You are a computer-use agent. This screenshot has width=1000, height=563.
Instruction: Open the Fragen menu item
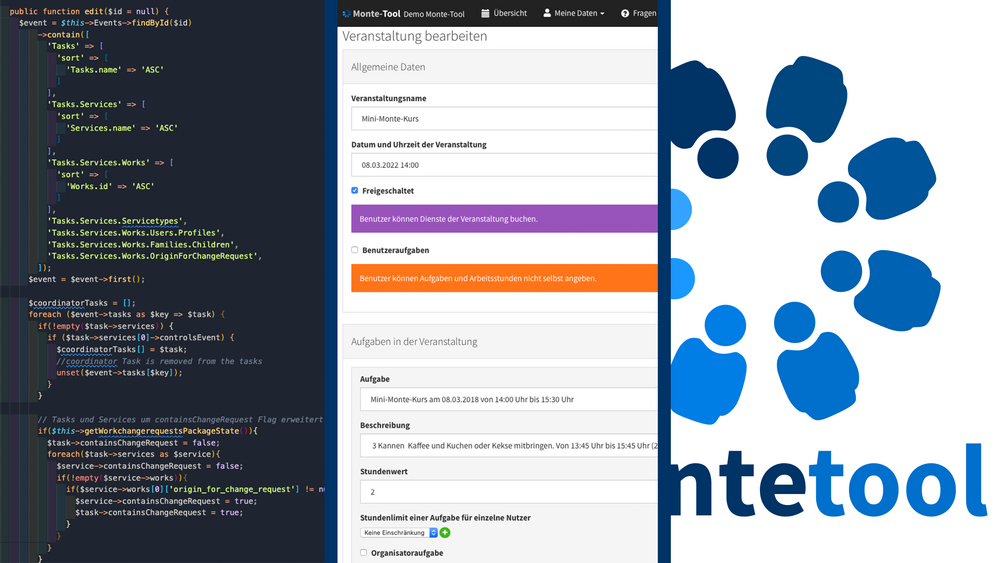tap(638, 13)
